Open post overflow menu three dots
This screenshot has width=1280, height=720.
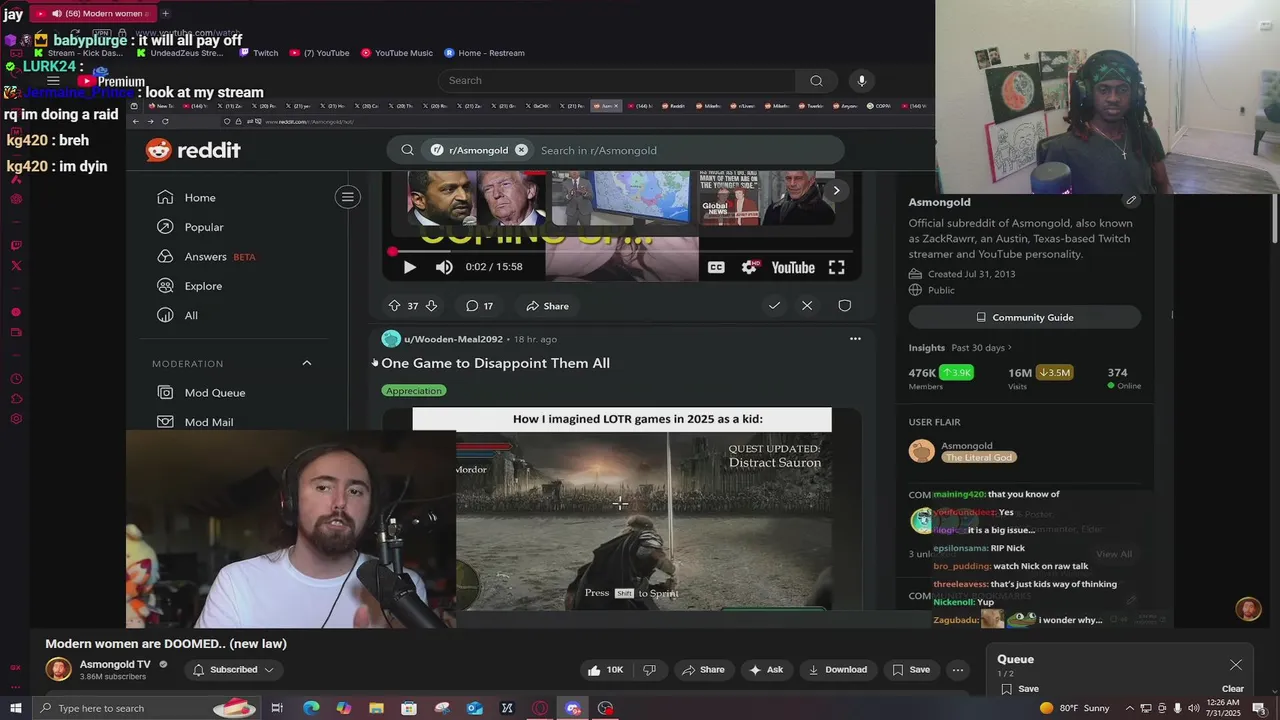tap(855, 339)
